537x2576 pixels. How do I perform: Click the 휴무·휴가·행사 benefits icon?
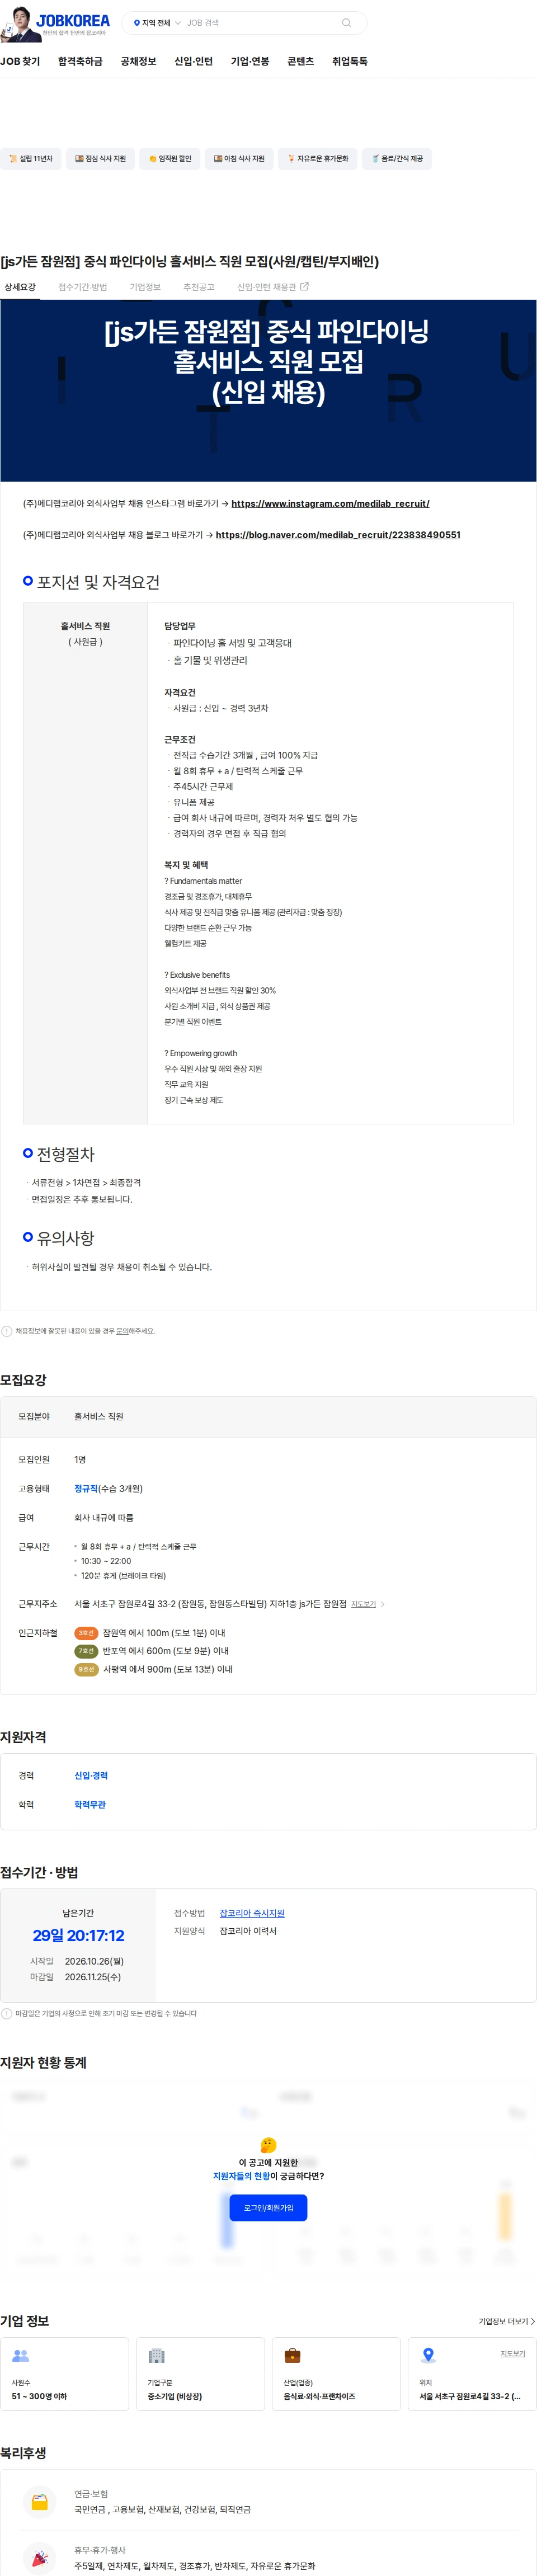(x=39, y=2558)
